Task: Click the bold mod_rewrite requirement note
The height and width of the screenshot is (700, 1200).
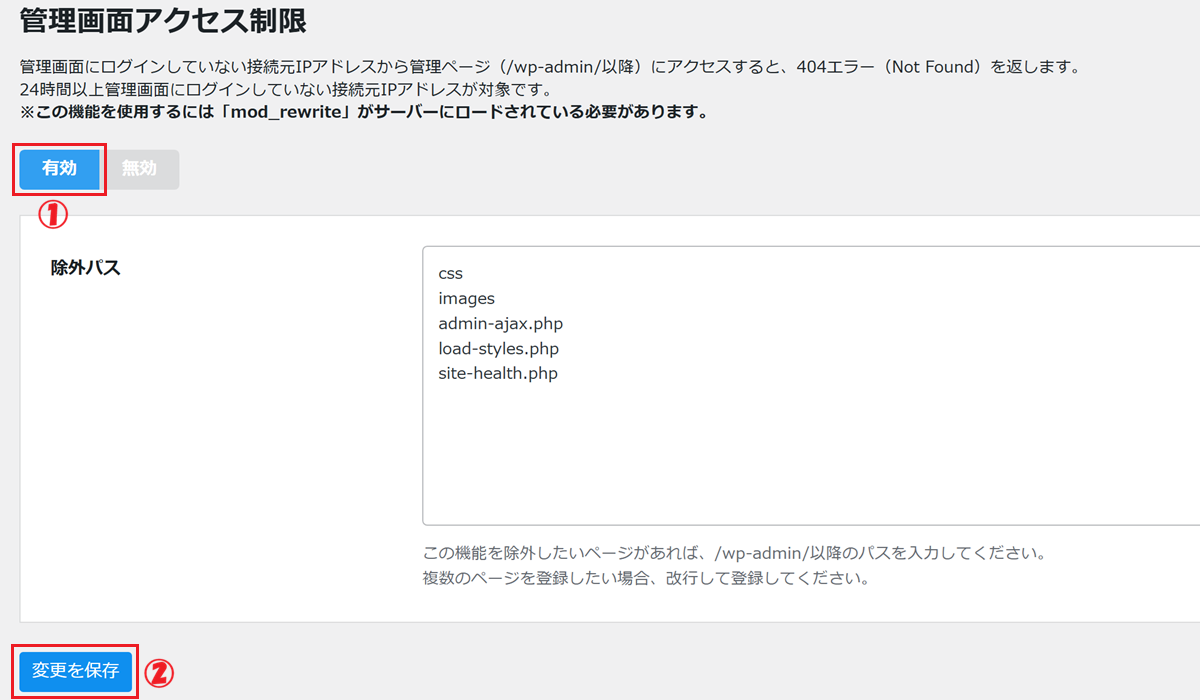Action: (x=364, y=111)
